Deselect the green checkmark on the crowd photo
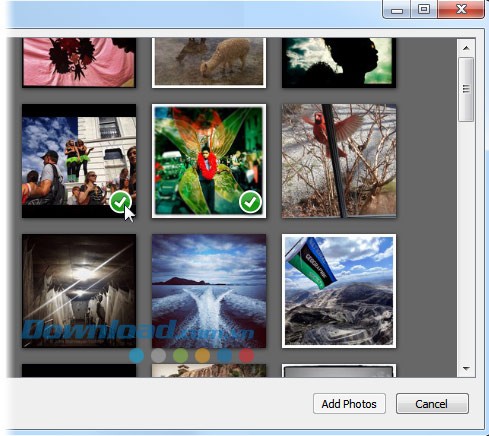 click(120, 202)
